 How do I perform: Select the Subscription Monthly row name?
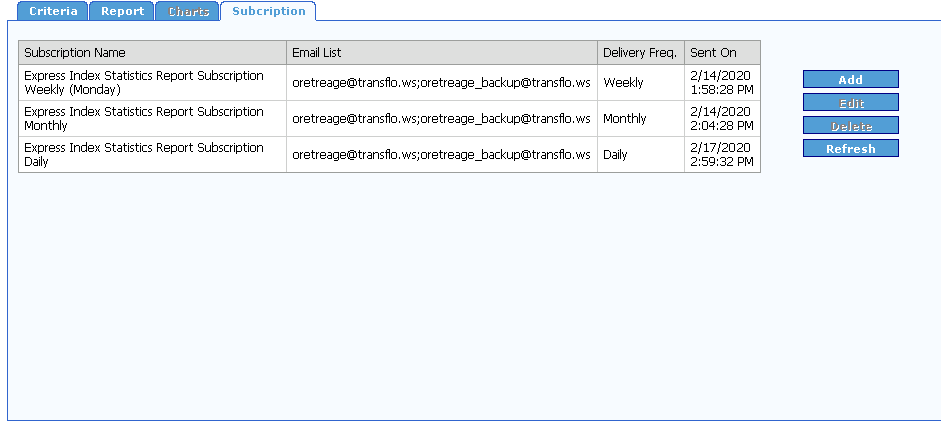coord(144,119)
